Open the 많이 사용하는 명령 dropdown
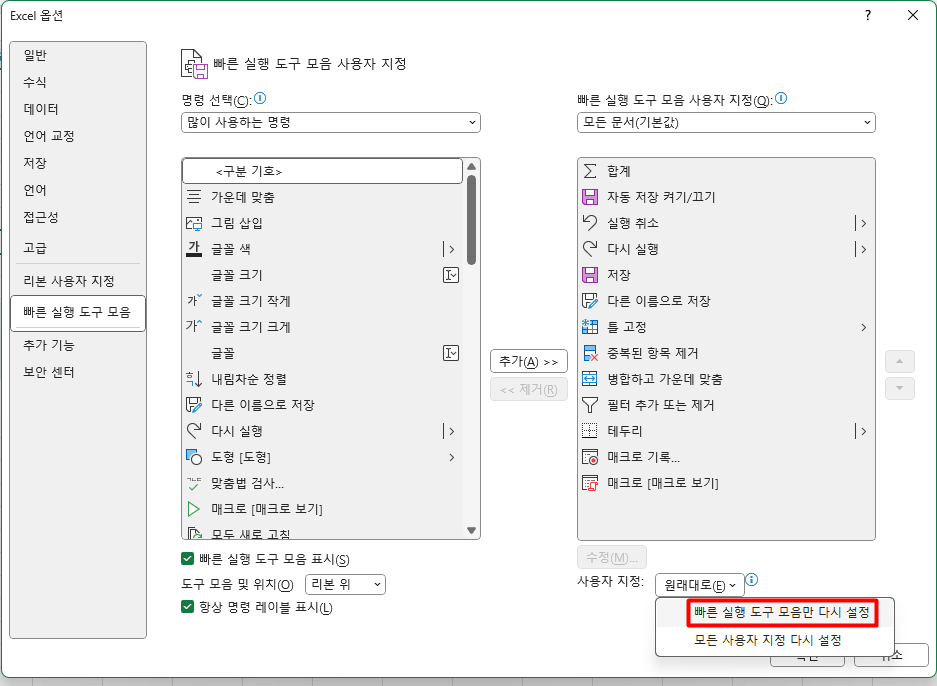 click(x=330, y=122)
